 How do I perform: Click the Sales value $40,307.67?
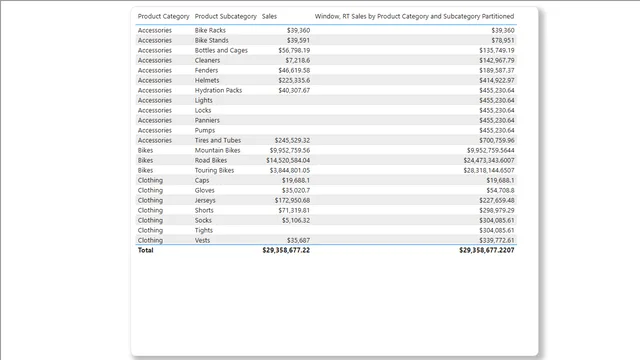click(294, 90)
